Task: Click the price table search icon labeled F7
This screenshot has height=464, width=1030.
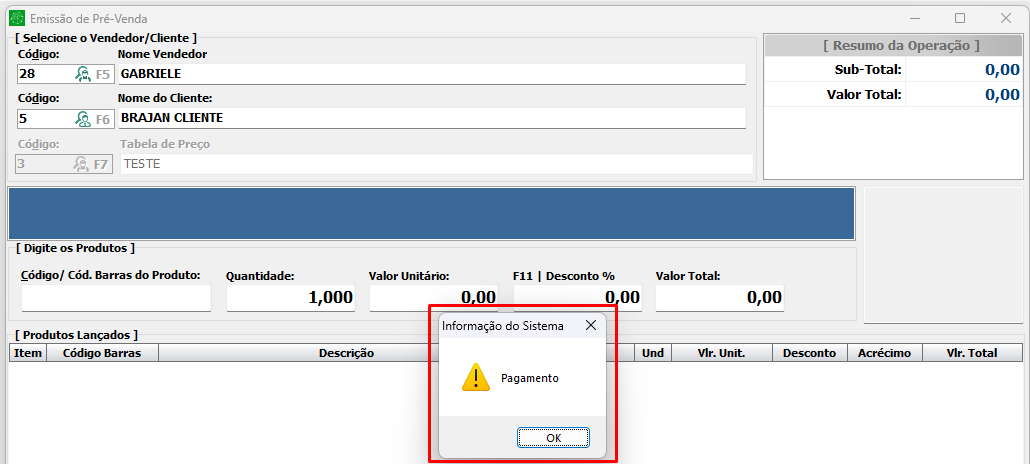Action: (92, 164)
